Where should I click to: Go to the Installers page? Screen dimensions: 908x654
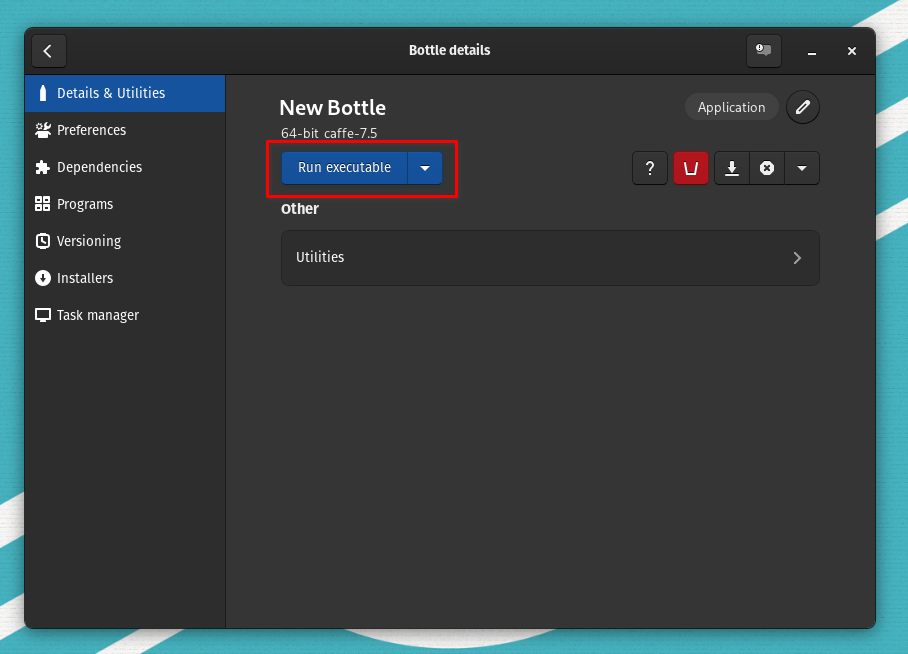pos(85,278)
